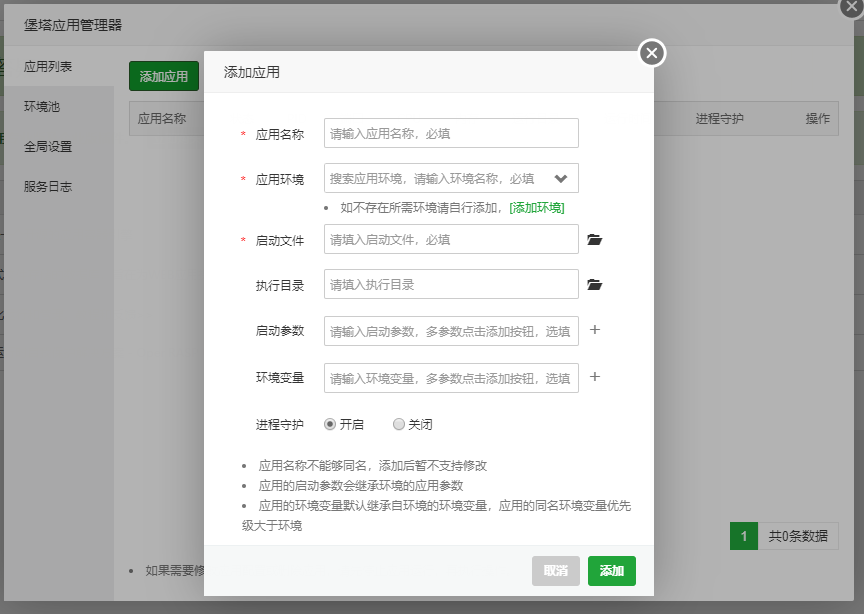Click the 堡塔应用管理器 window title
The image size is (864, 614).
click(x=73, y=25)
